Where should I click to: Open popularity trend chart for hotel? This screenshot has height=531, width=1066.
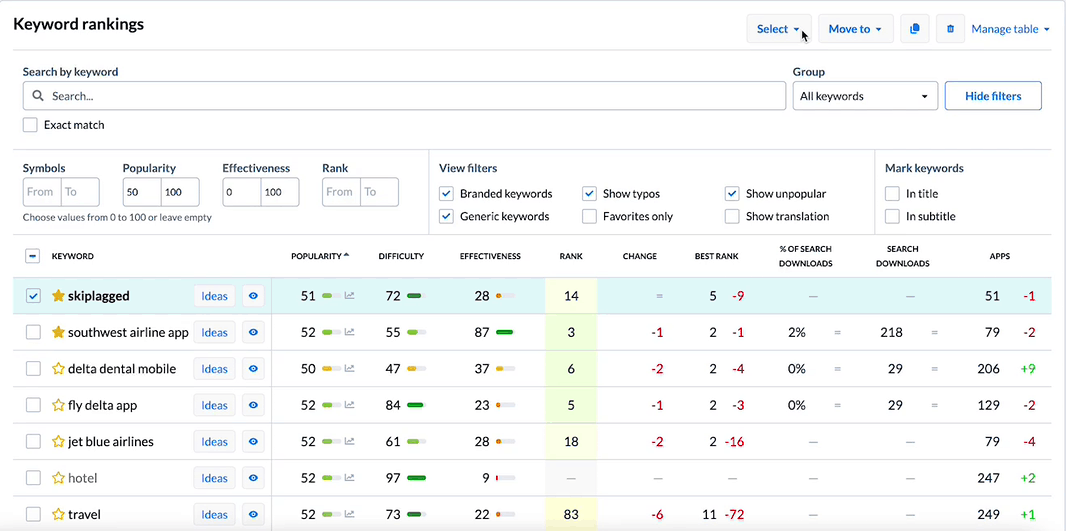349,478
